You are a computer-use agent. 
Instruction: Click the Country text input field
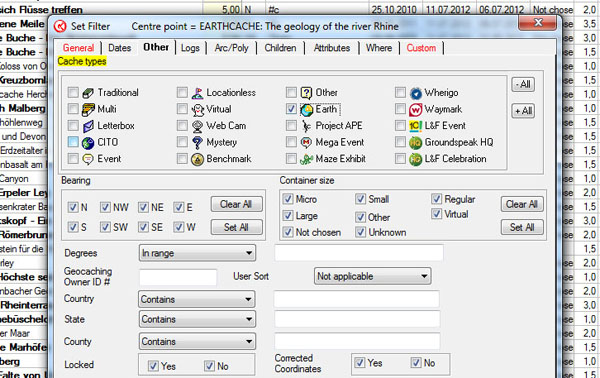[x=356, y=299]
